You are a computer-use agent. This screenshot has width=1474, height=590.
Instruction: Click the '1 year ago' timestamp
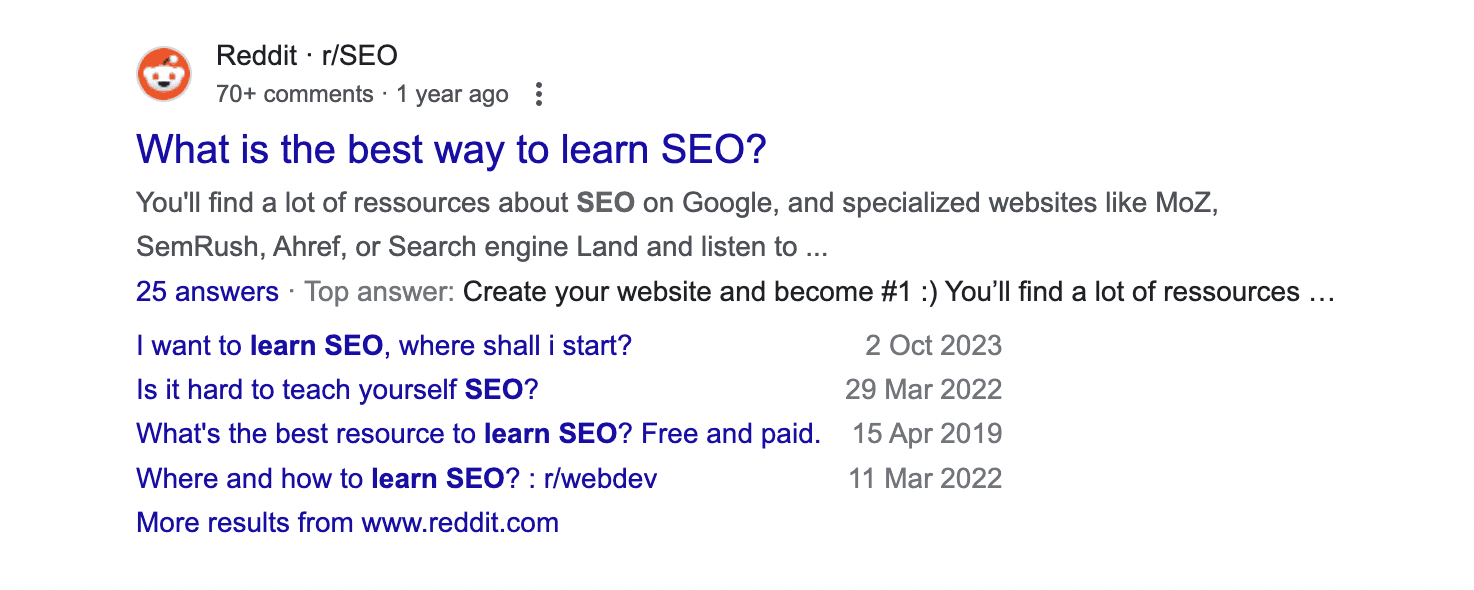(x=452, y=93)
